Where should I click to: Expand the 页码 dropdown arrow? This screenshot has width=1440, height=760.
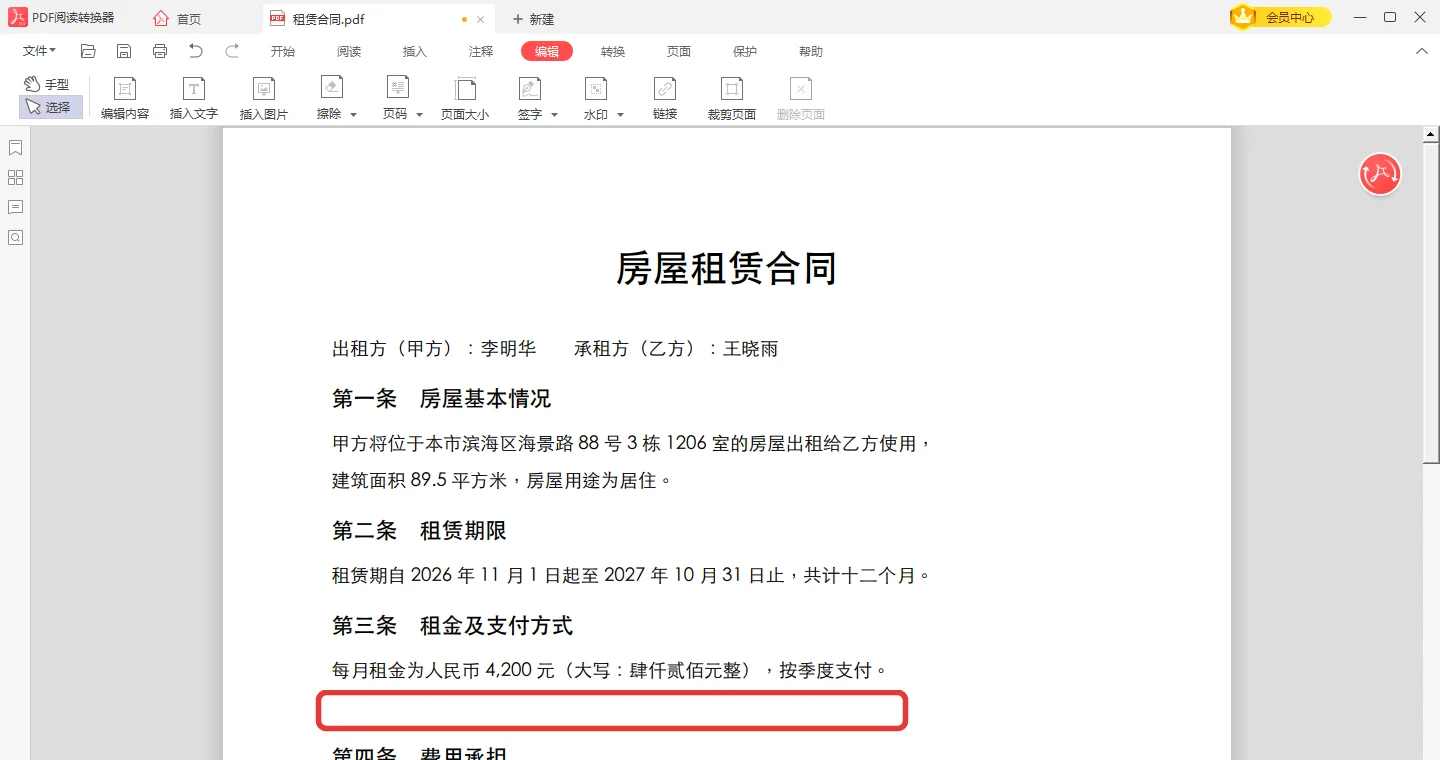419,115
